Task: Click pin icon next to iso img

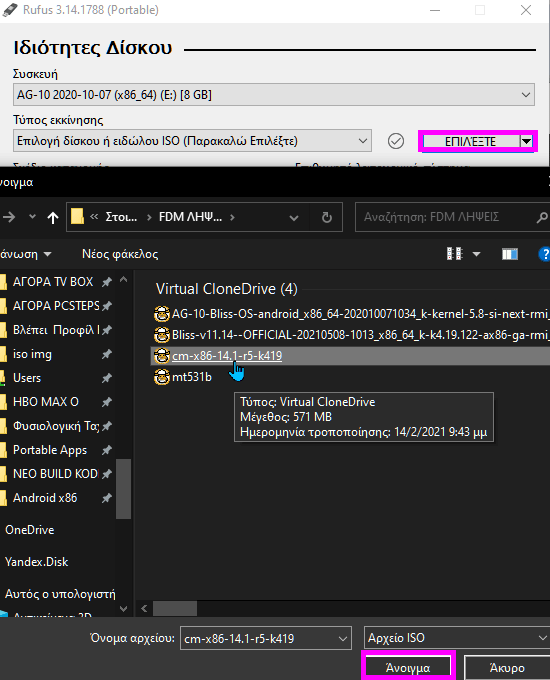Action: tap(107, 355)
